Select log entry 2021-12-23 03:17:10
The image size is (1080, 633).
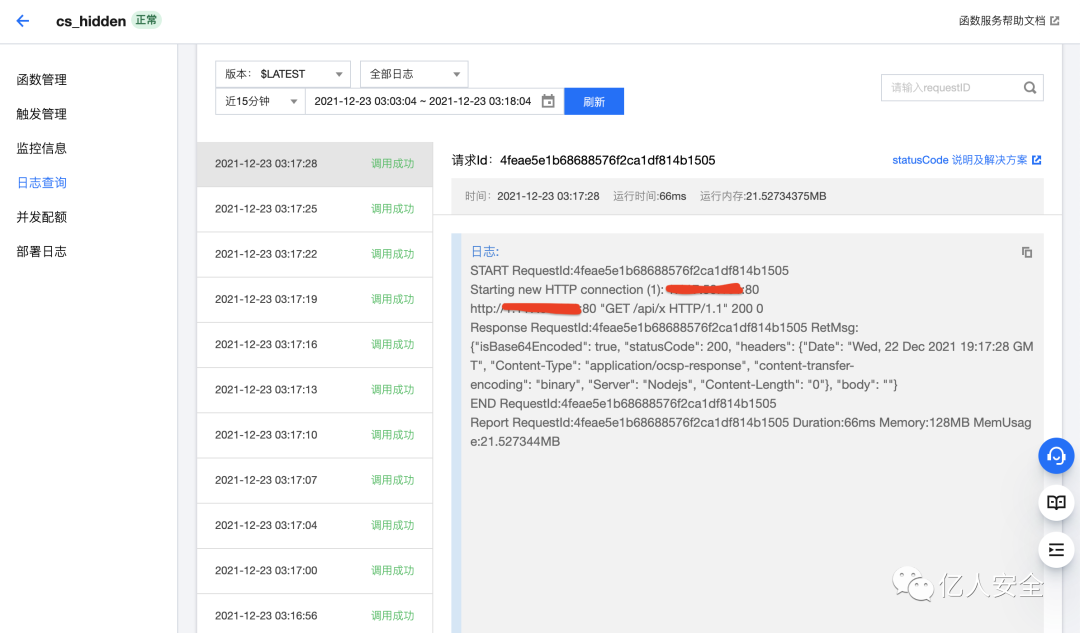tap(315, 435)
